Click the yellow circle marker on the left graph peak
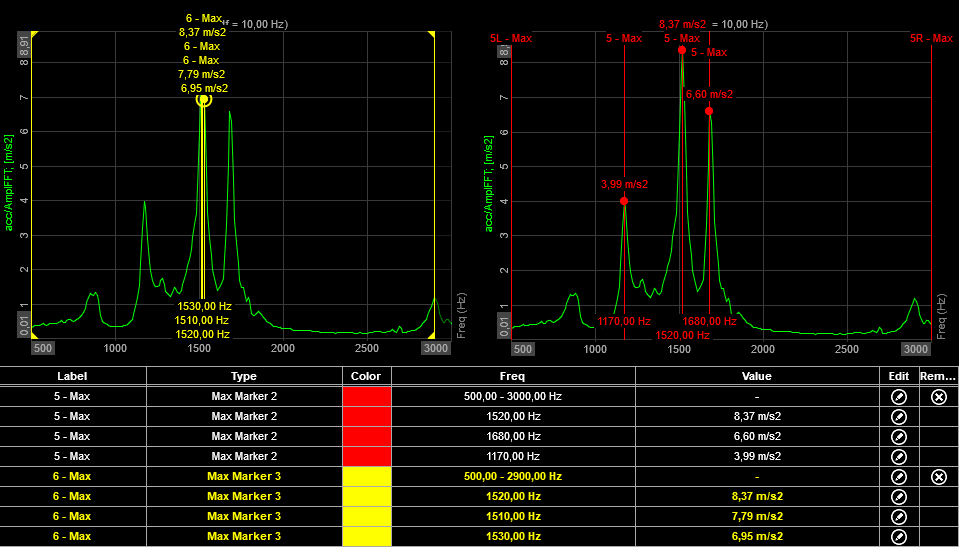The image size is (959, 547). tap(204, 99)
